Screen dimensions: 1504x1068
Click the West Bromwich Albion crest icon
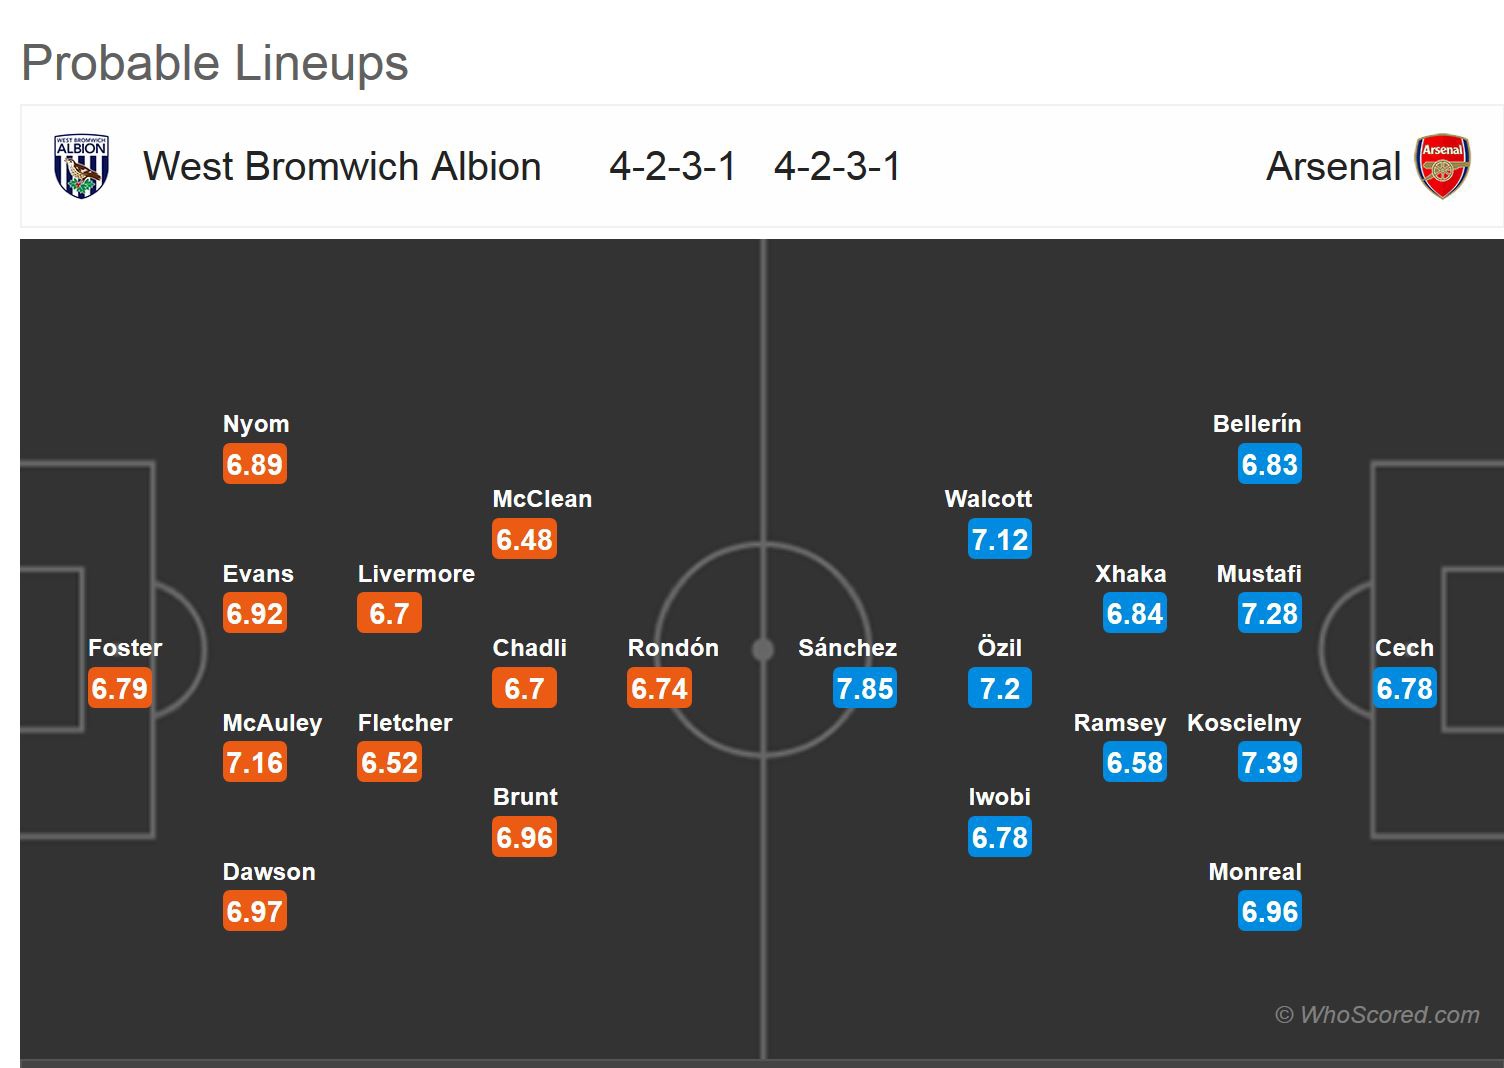pyautogui.click(x=81, y=166)
